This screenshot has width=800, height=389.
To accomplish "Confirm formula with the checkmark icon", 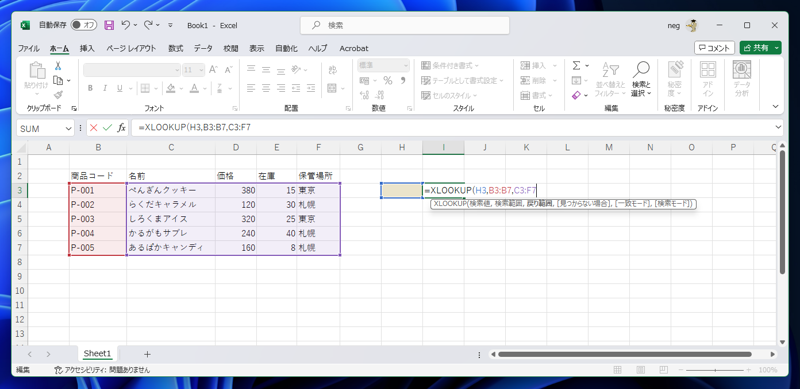I will click(x=107, y=128).
